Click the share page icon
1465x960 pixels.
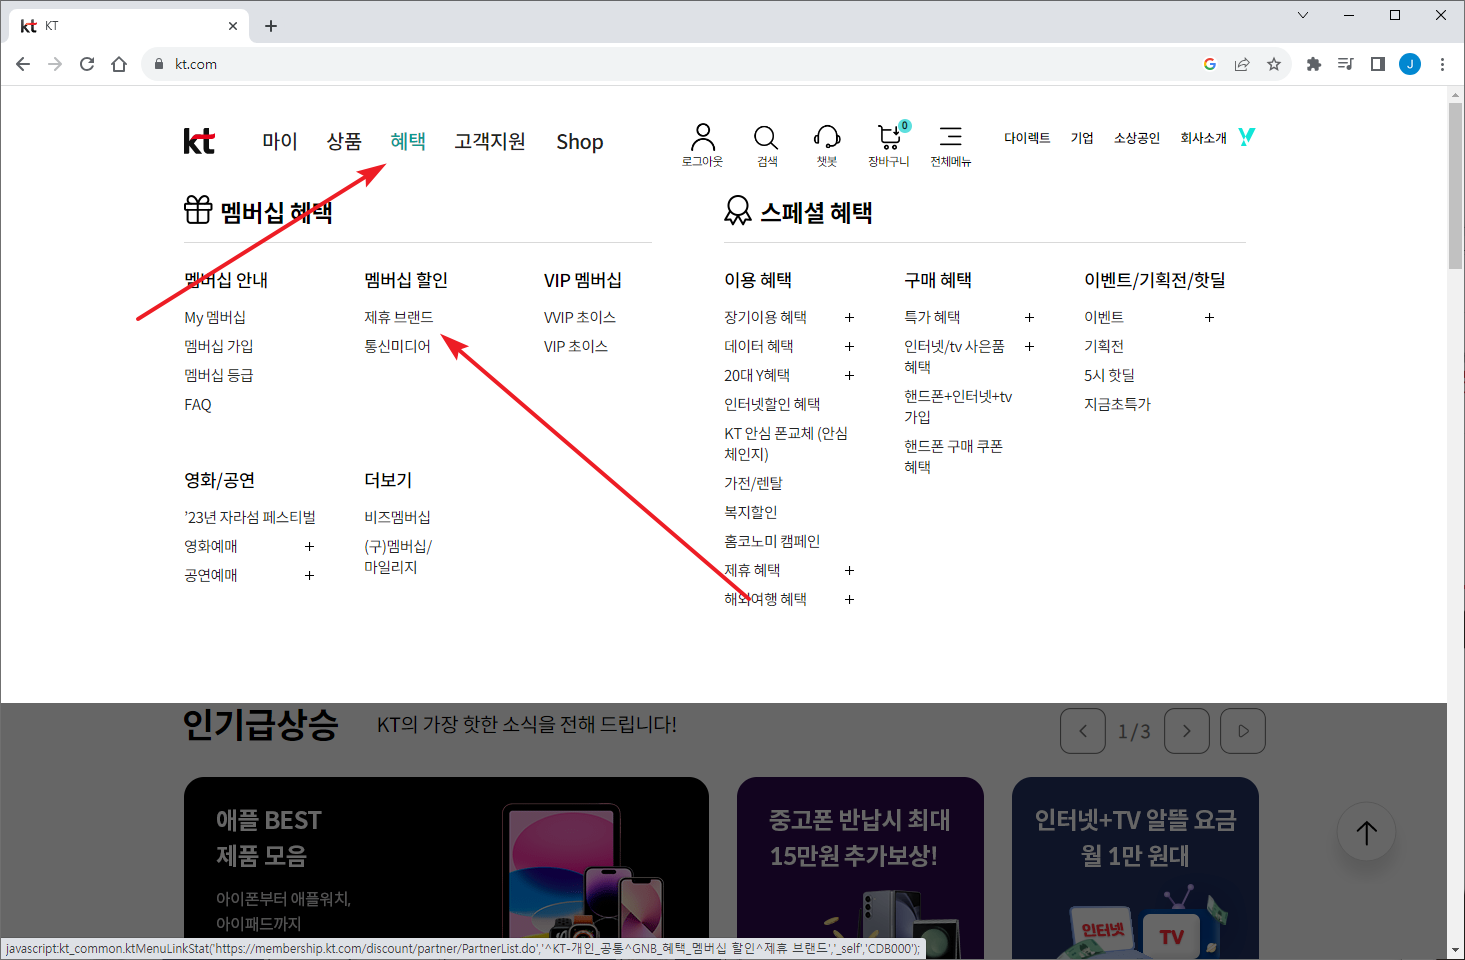[x=1242, y=64]
